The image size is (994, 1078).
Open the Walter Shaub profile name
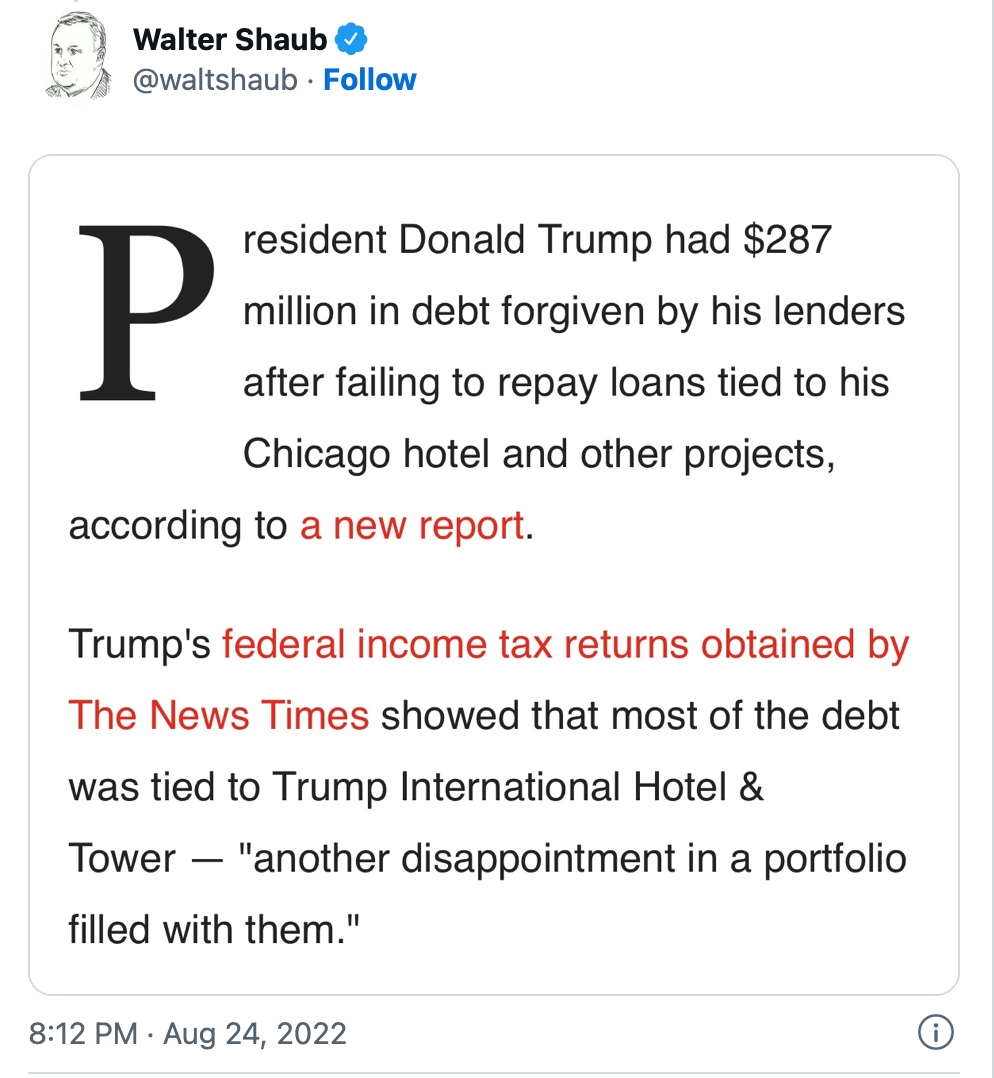tap(230, 40)
